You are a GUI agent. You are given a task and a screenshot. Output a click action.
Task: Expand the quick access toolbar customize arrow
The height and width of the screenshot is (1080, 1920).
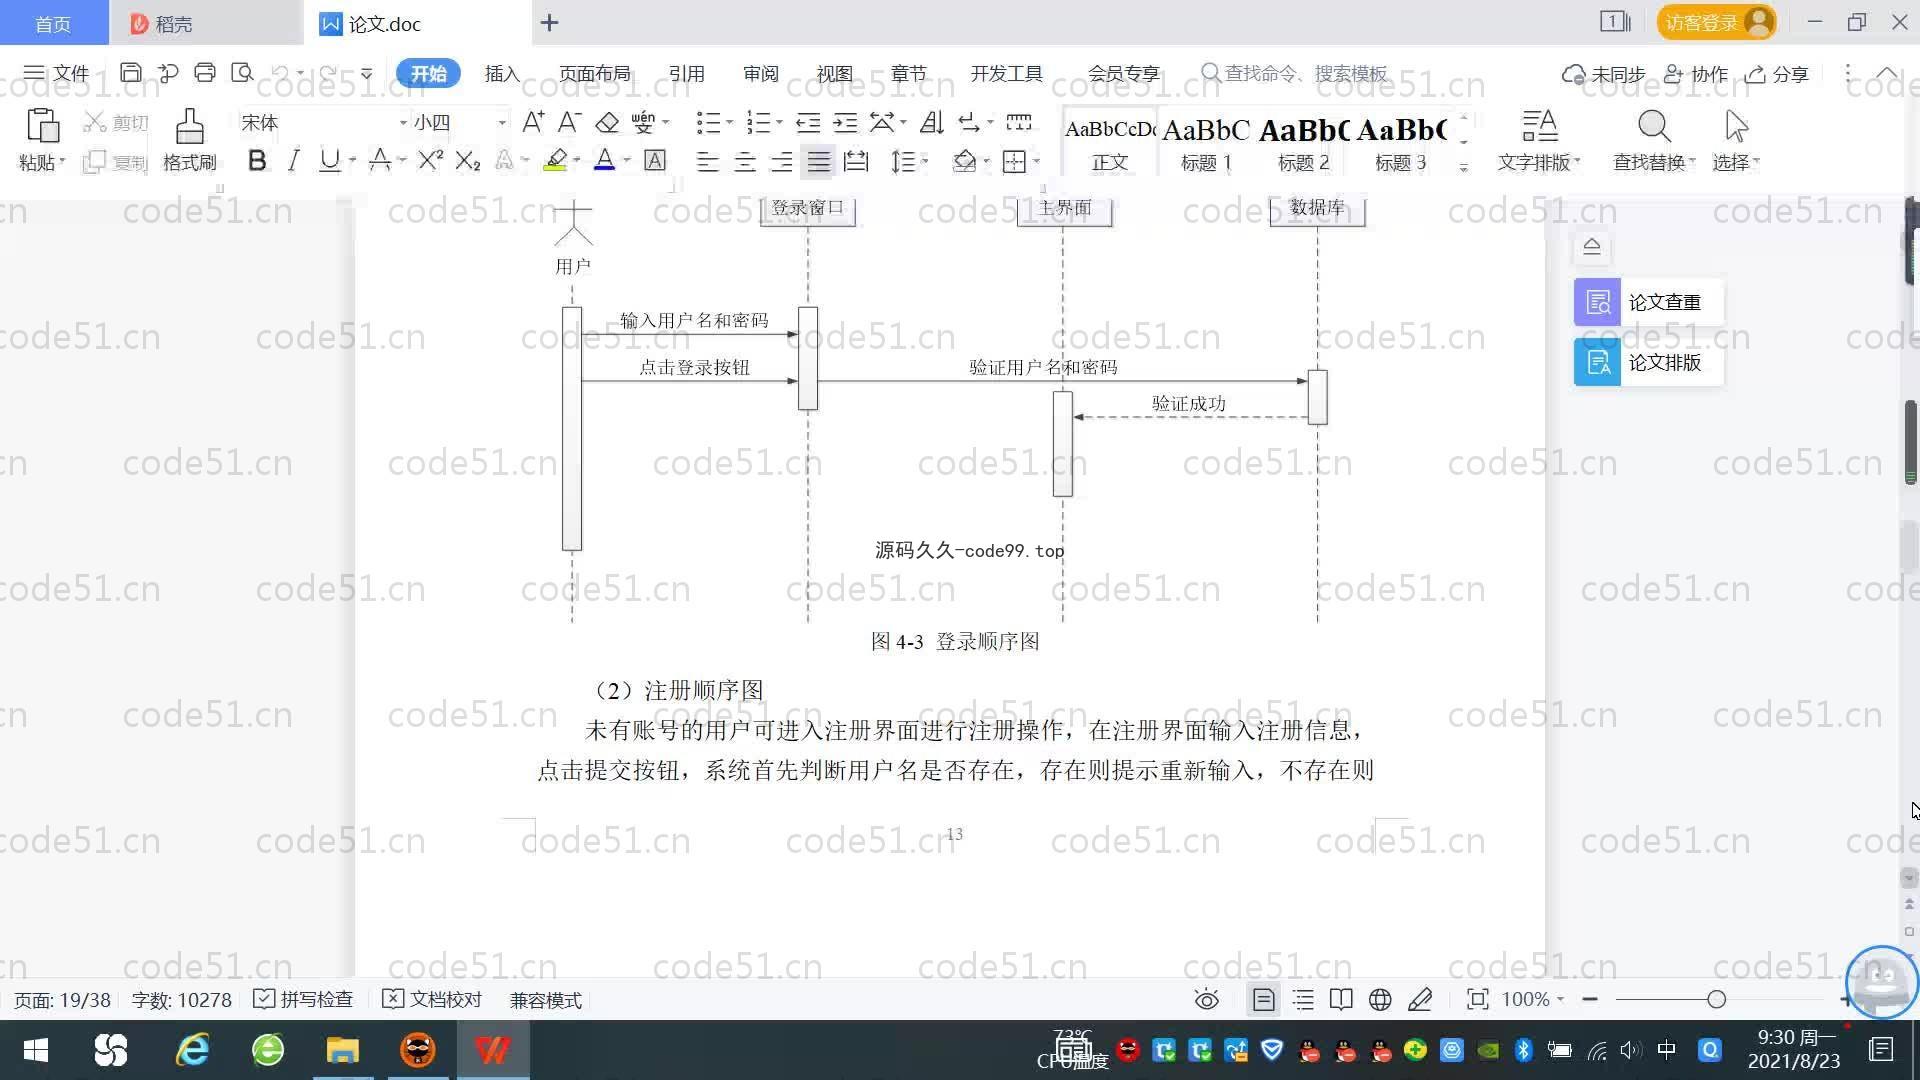point(366,73)
